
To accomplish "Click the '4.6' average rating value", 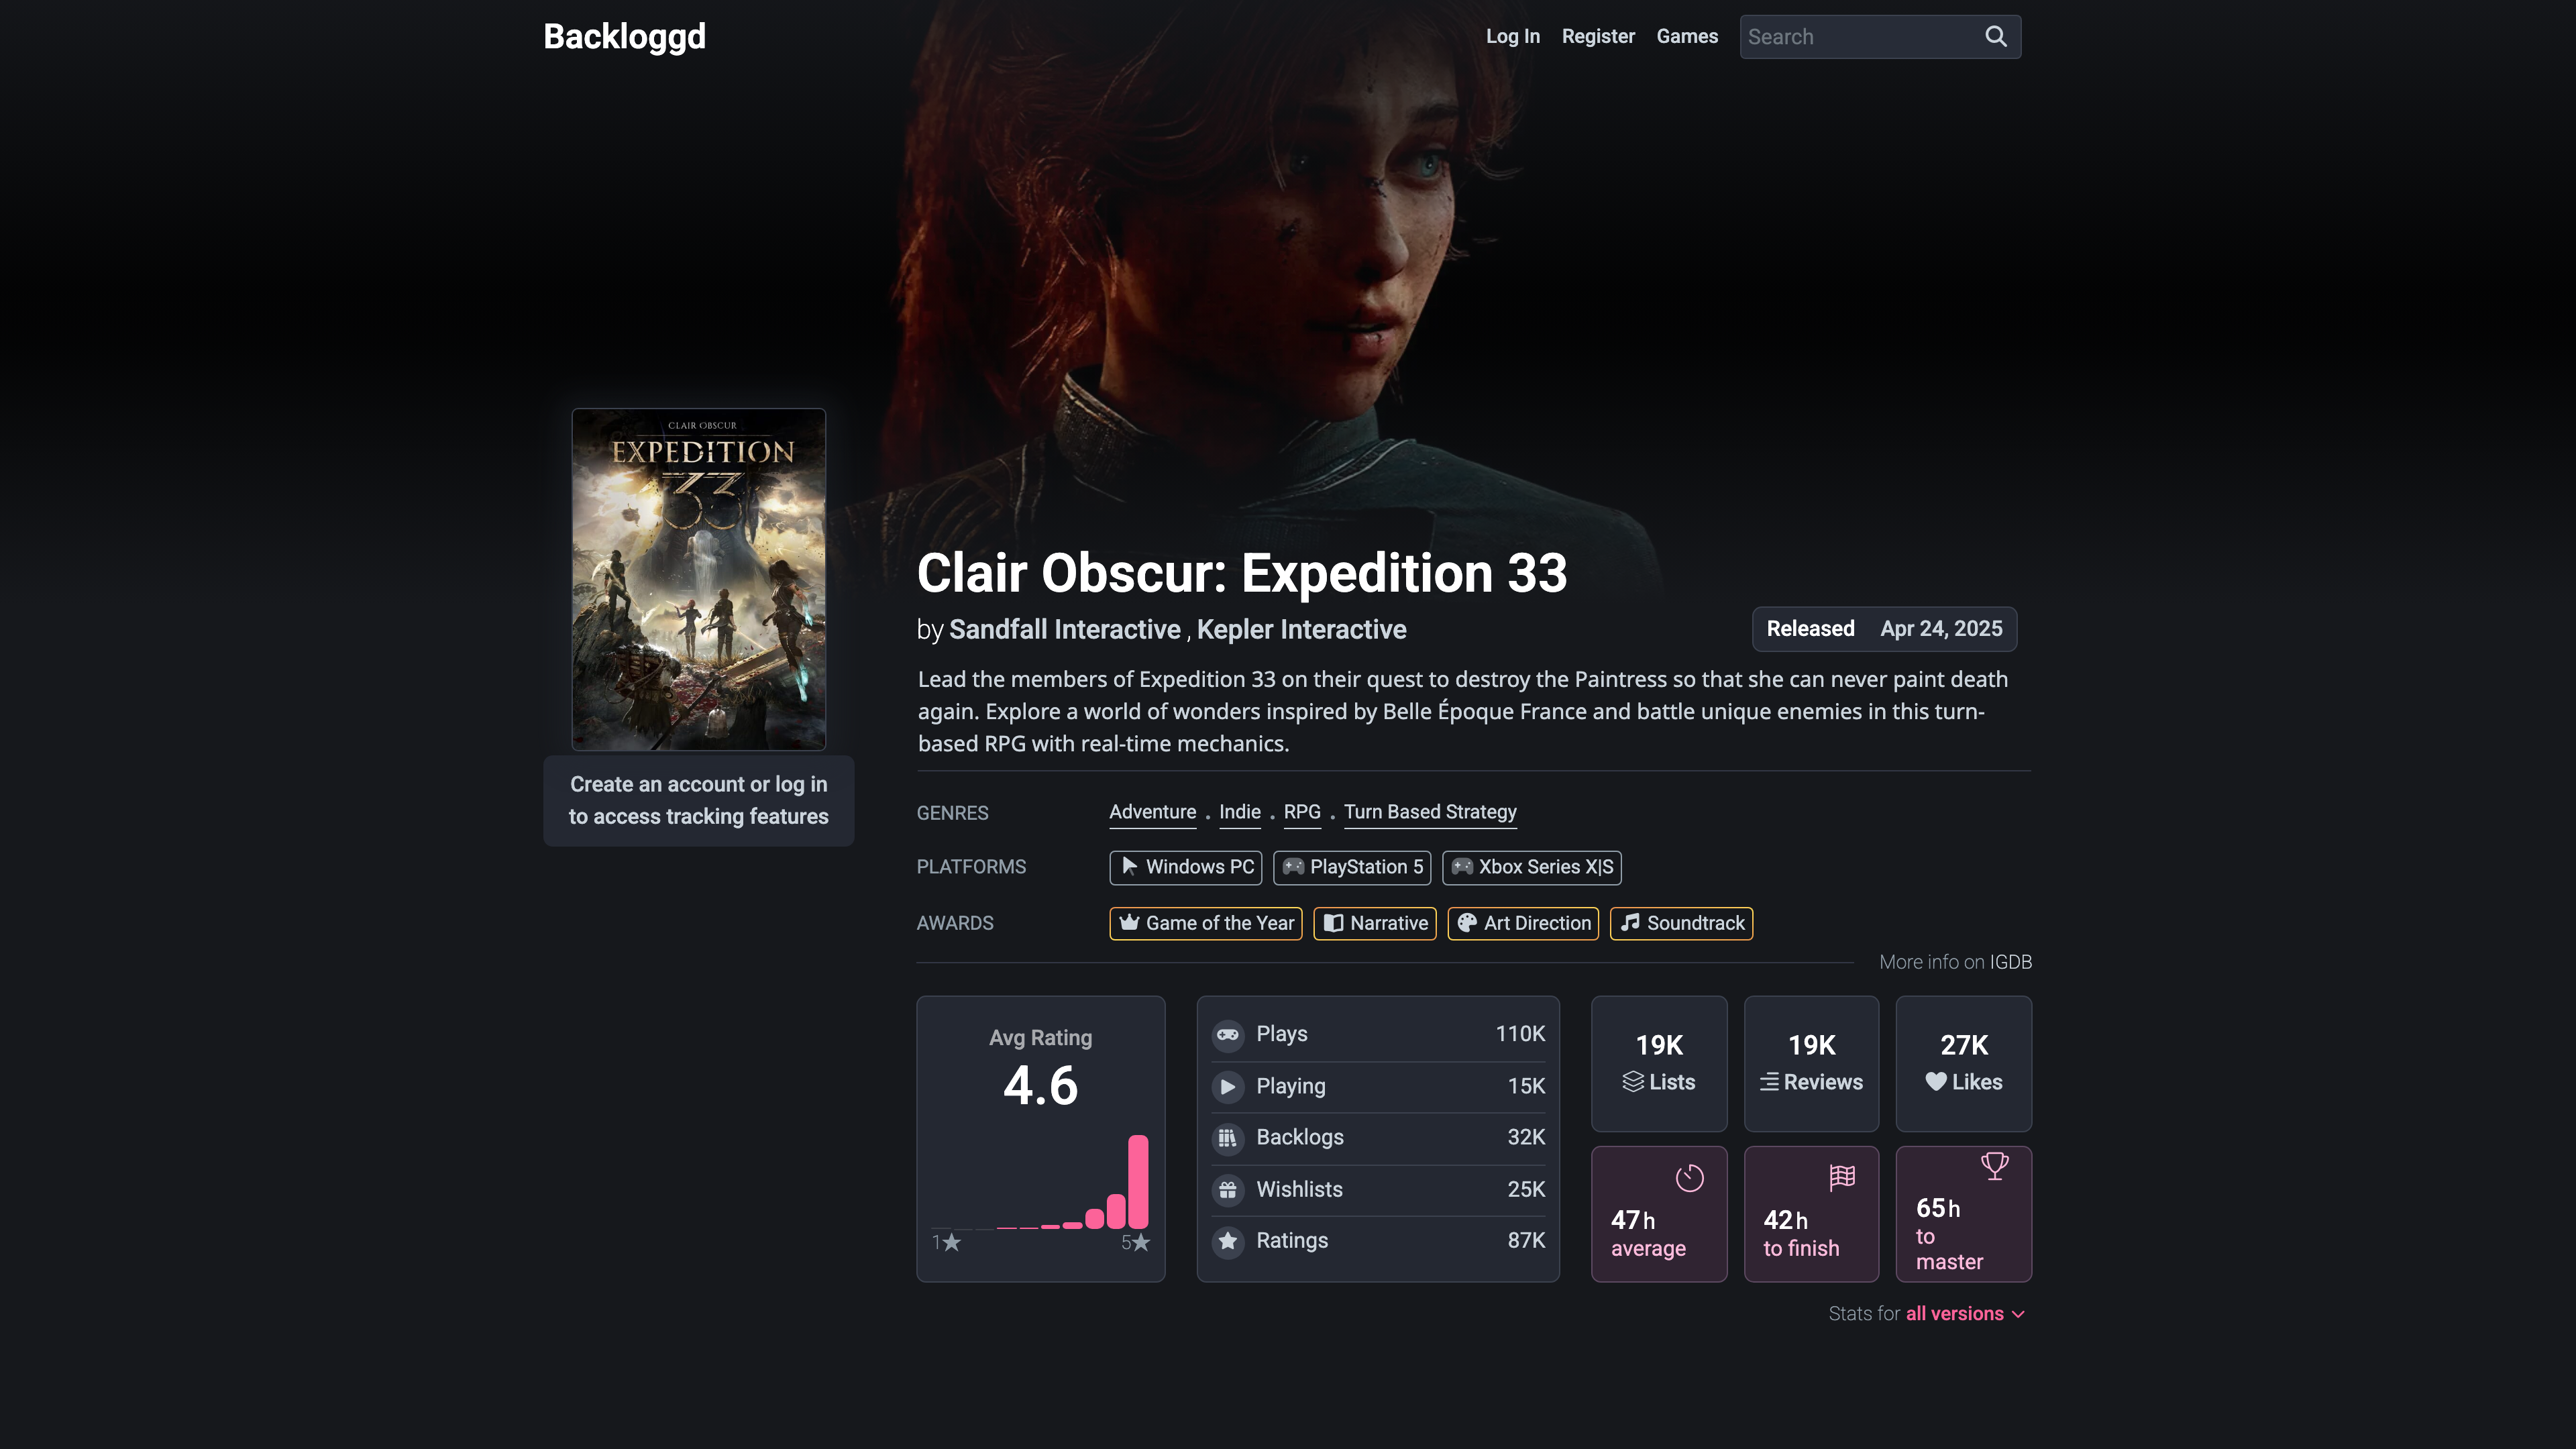I will tap(1040, 1086).
